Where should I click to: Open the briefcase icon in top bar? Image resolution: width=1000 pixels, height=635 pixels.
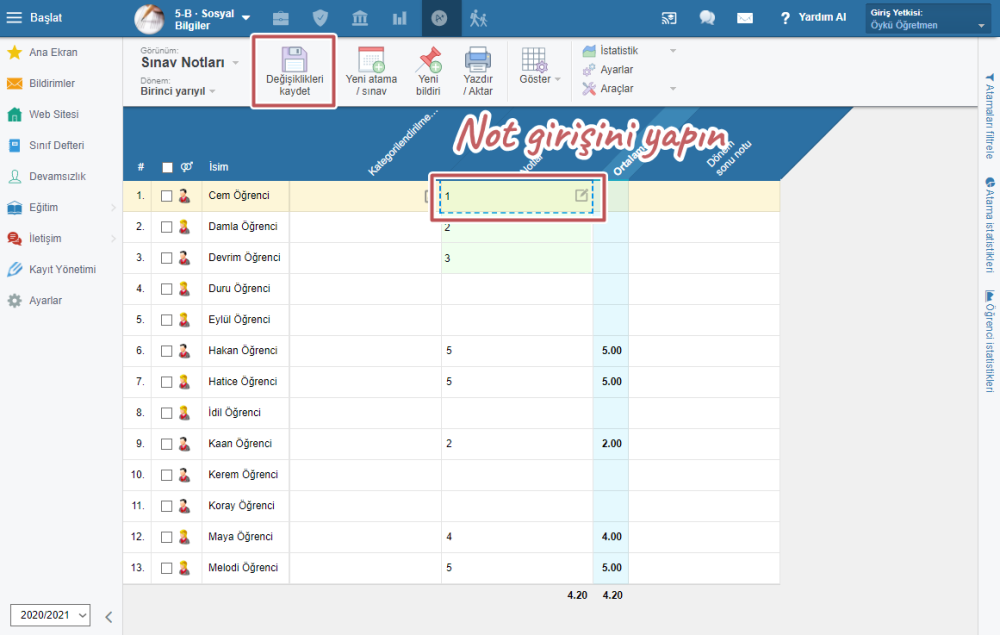click(281, 18)
